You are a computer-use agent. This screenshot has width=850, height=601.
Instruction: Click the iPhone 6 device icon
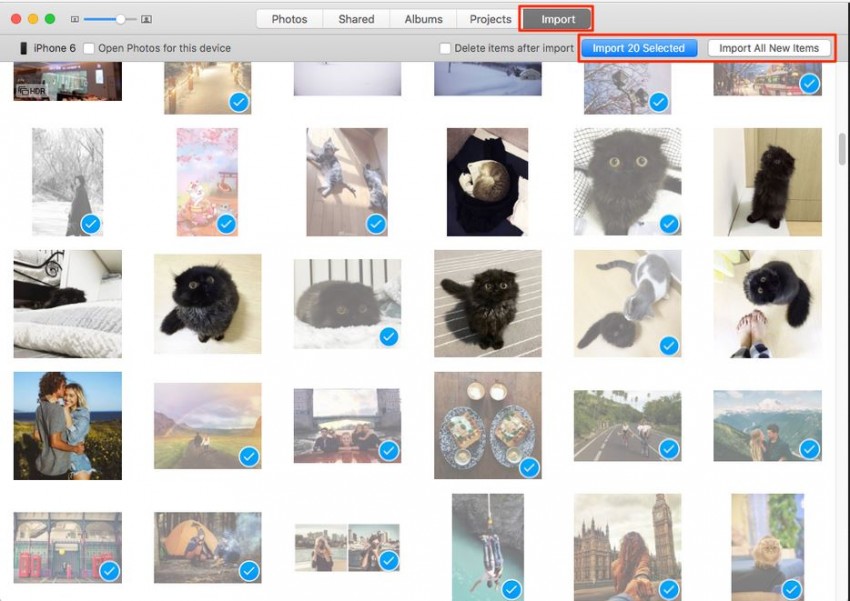[23, 48]
